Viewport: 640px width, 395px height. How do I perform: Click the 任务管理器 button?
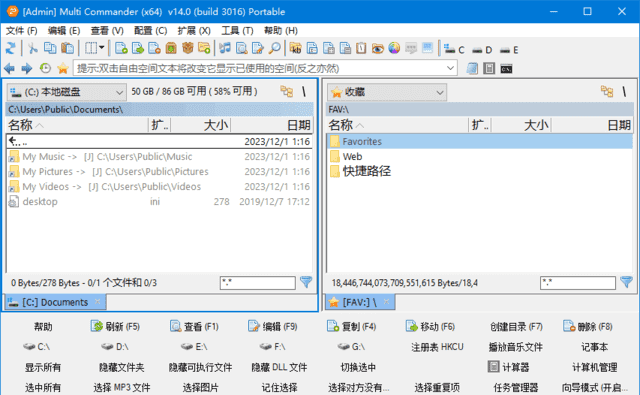point(516,387)
